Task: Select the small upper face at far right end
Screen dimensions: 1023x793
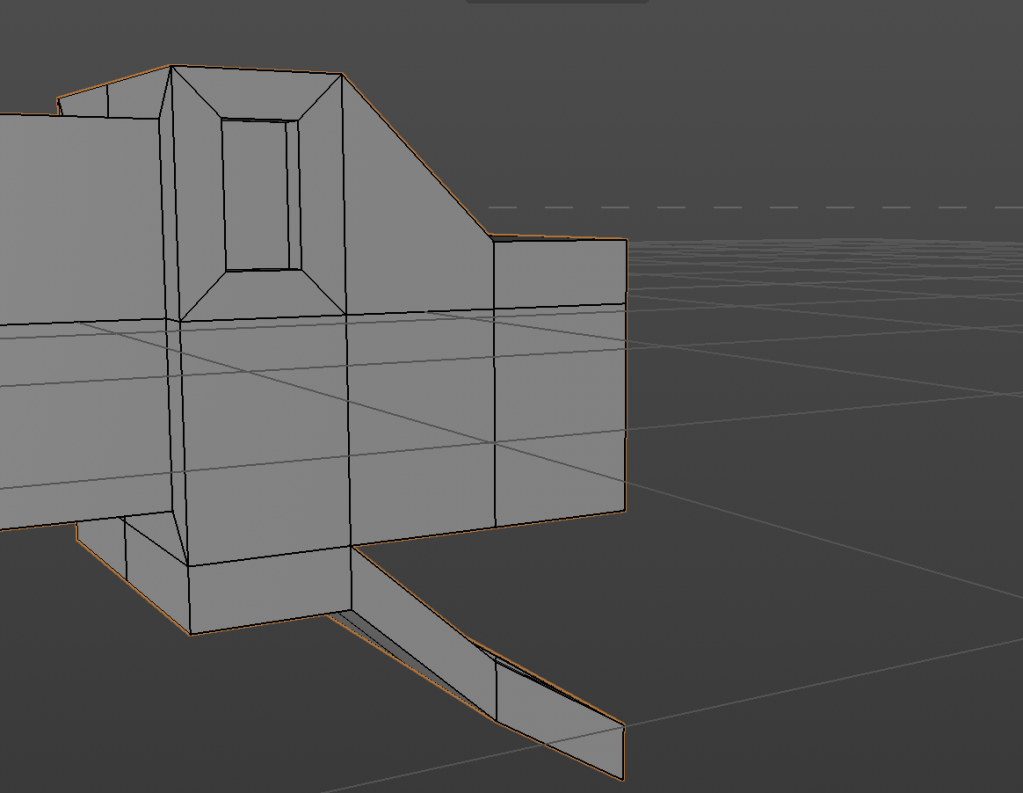Action: click(559, 272)
